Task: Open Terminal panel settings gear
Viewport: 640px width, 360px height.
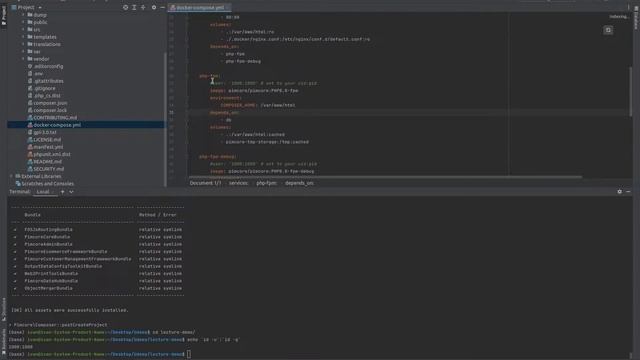Action: click(x=620, y=191)
